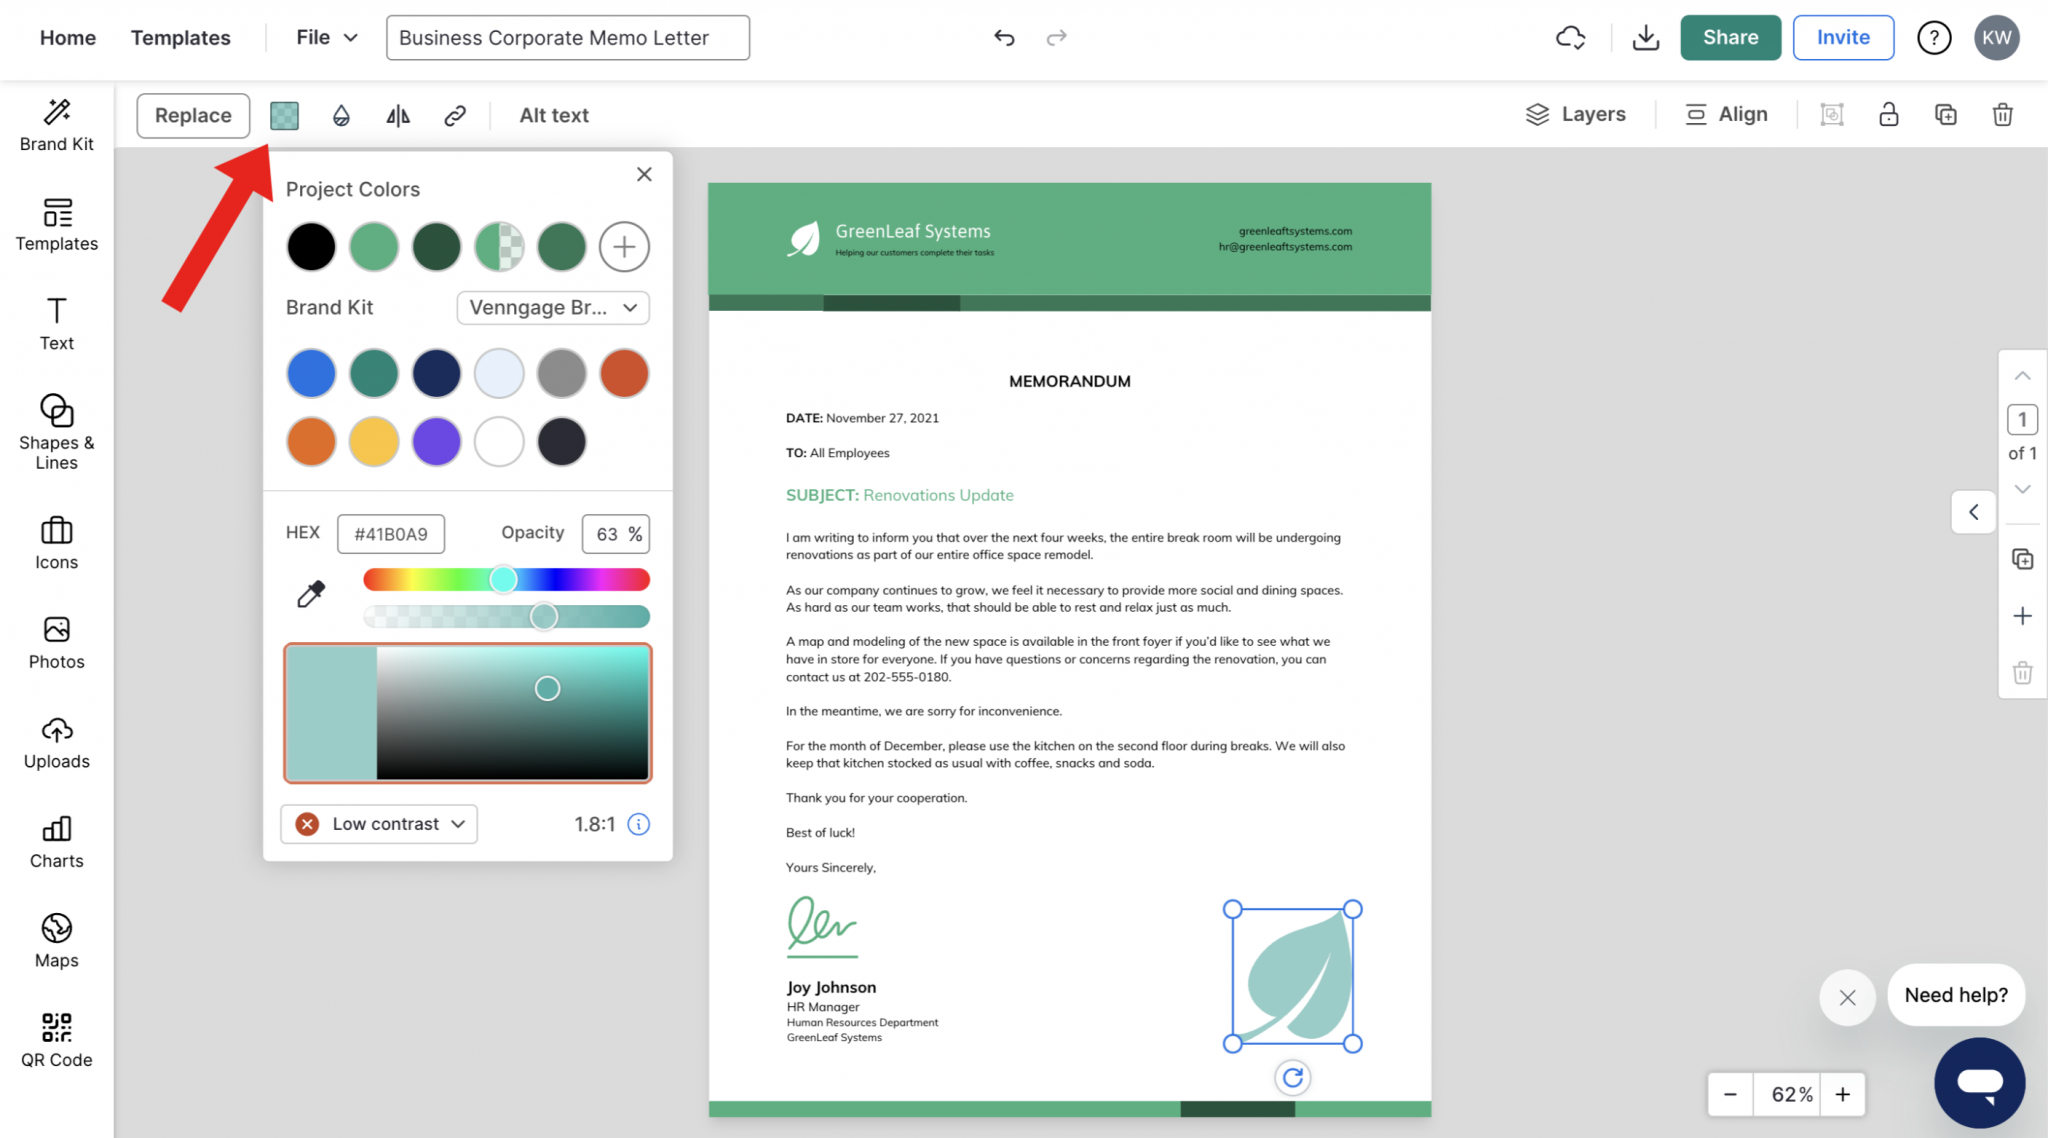Open the Venngage Brand Kit dropdown
Image resolution: width=2048 pixels, height=1138 pixels.
[552, 307]
